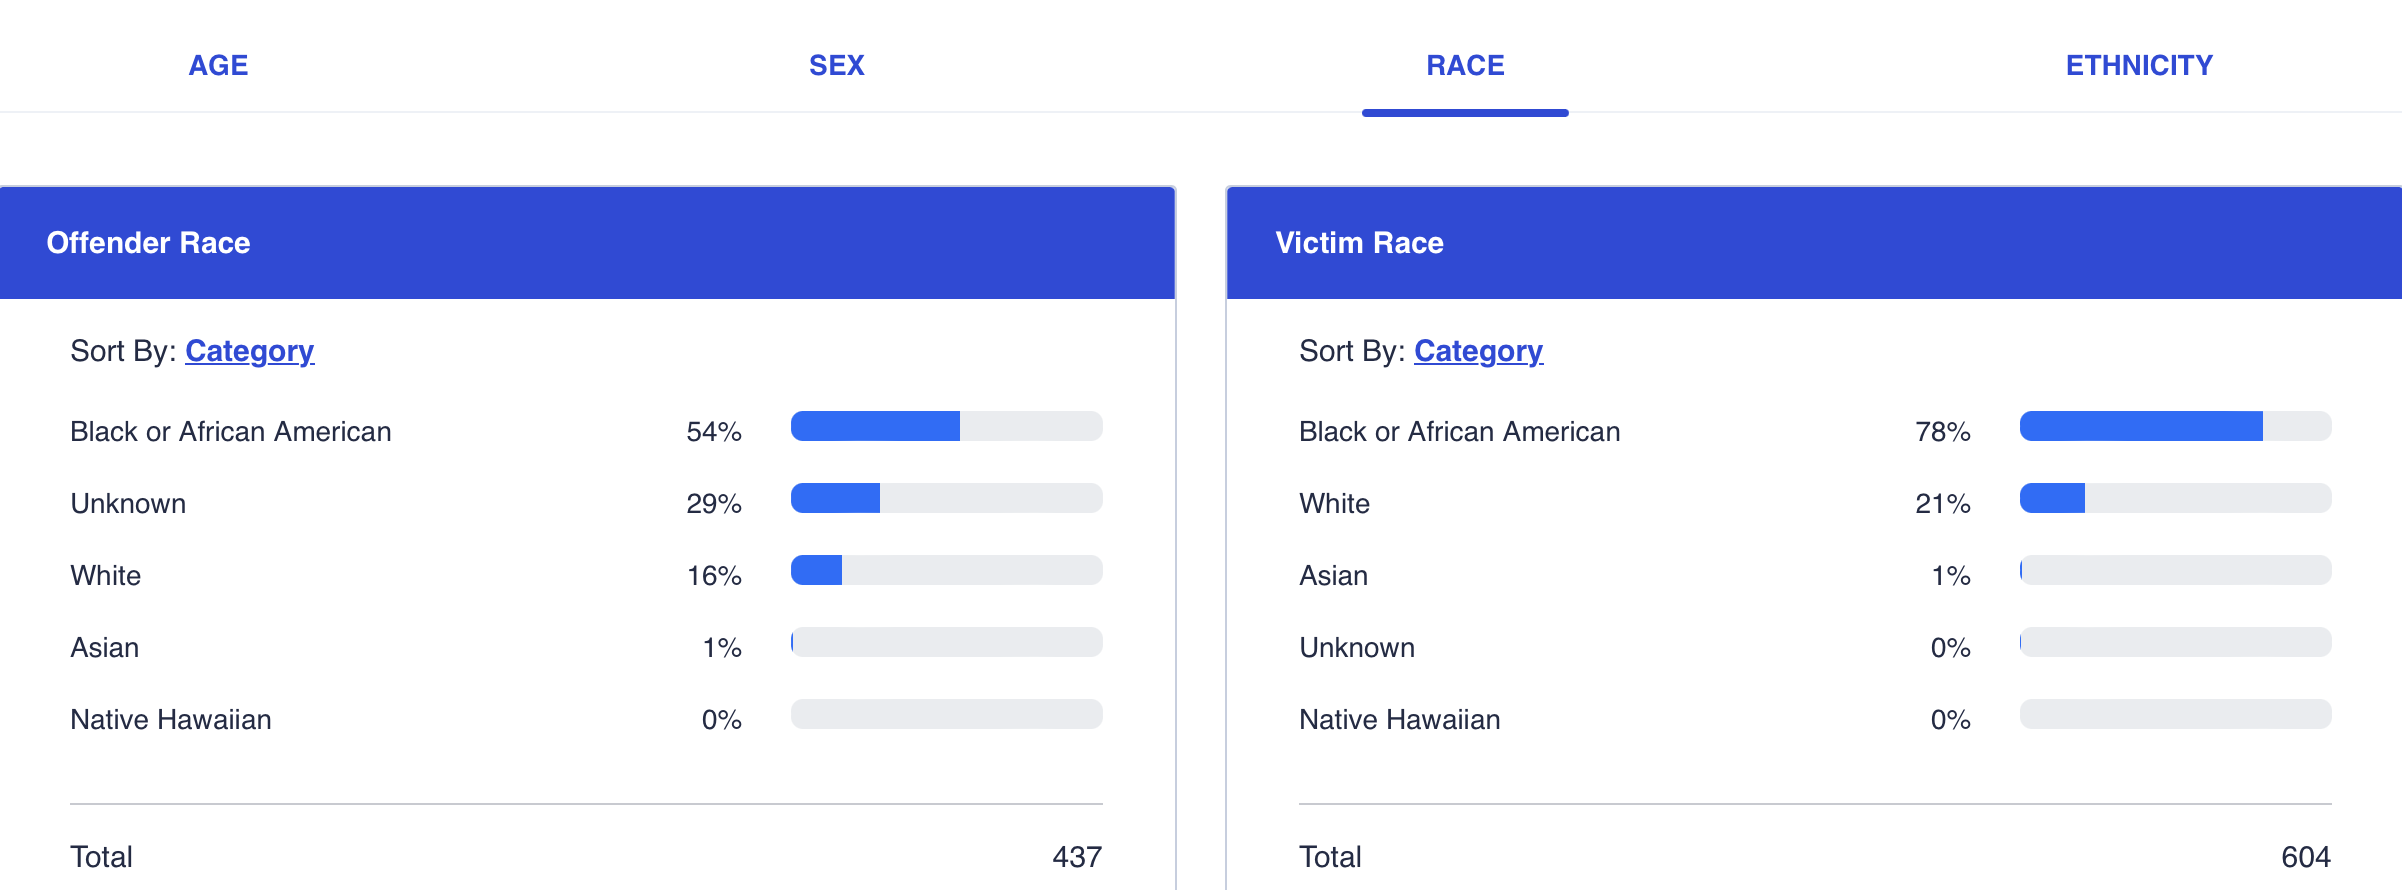Click the victim White 21% bar
The image size is (2402, 890).
point(2175,498)
